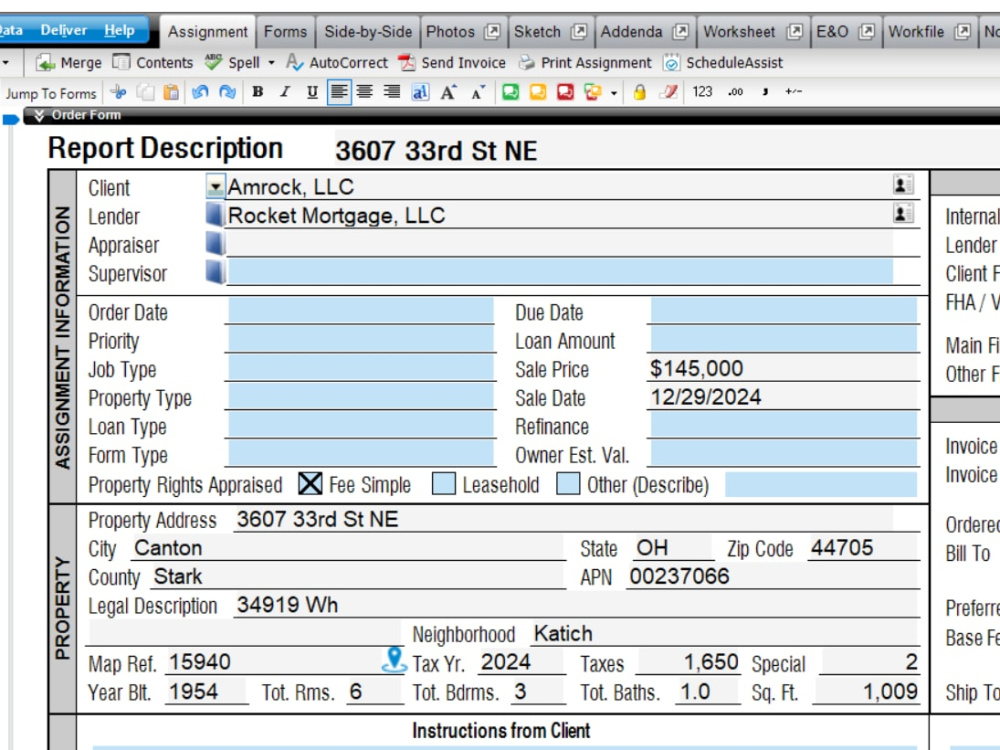The height and width of the screenshot is (750, 1000).
Task: Open the Help menu
Action: click(x=119, y=30)
